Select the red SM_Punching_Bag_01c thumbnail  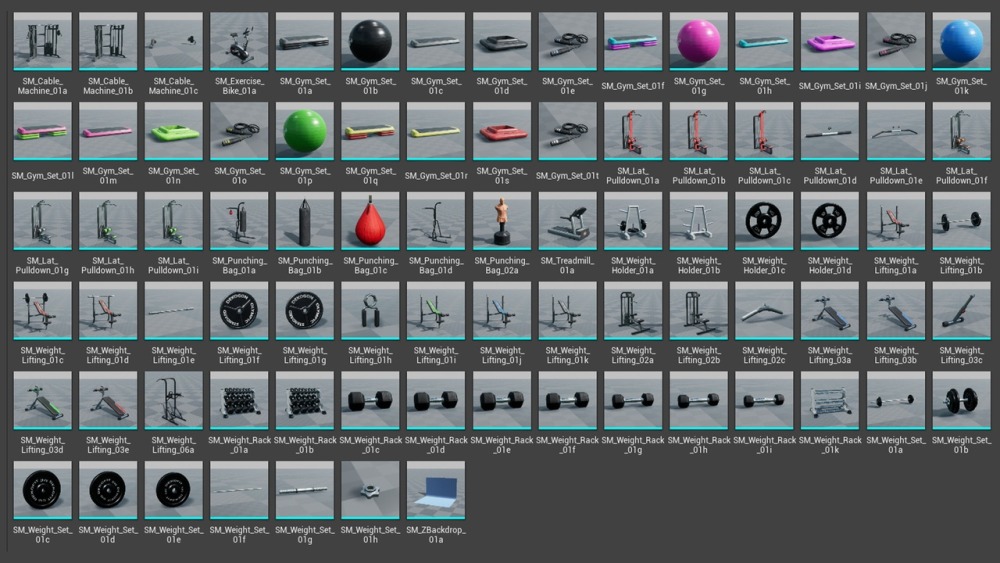[370, 221]
